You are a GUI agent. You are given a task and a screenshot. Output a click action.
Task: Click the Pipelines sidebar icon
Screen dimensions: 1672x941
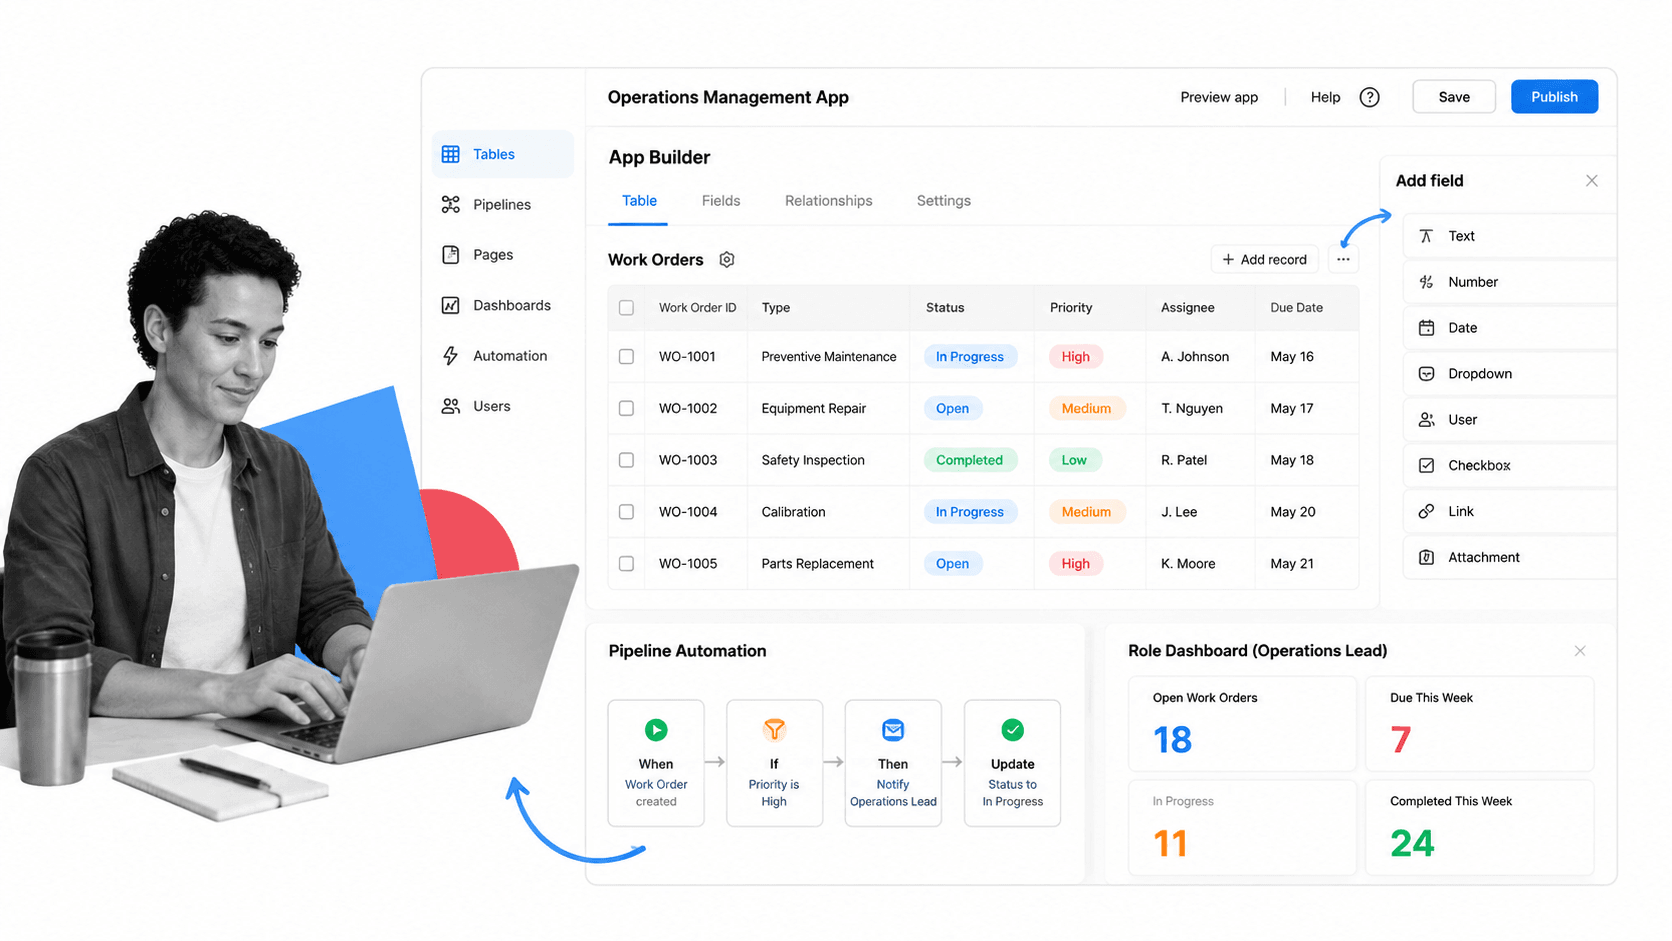click(x=451, y=204)
